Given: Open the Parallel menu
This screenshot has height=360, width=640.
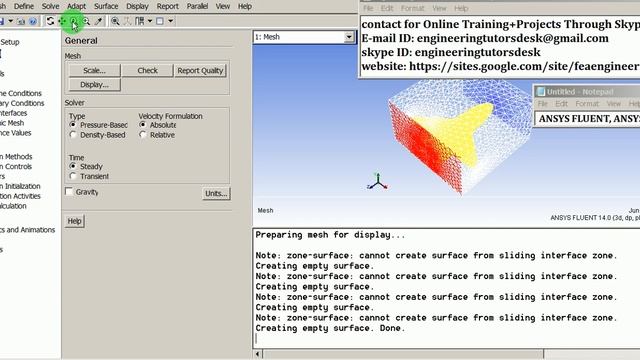Looking at the screenshot, I should 197,7.
